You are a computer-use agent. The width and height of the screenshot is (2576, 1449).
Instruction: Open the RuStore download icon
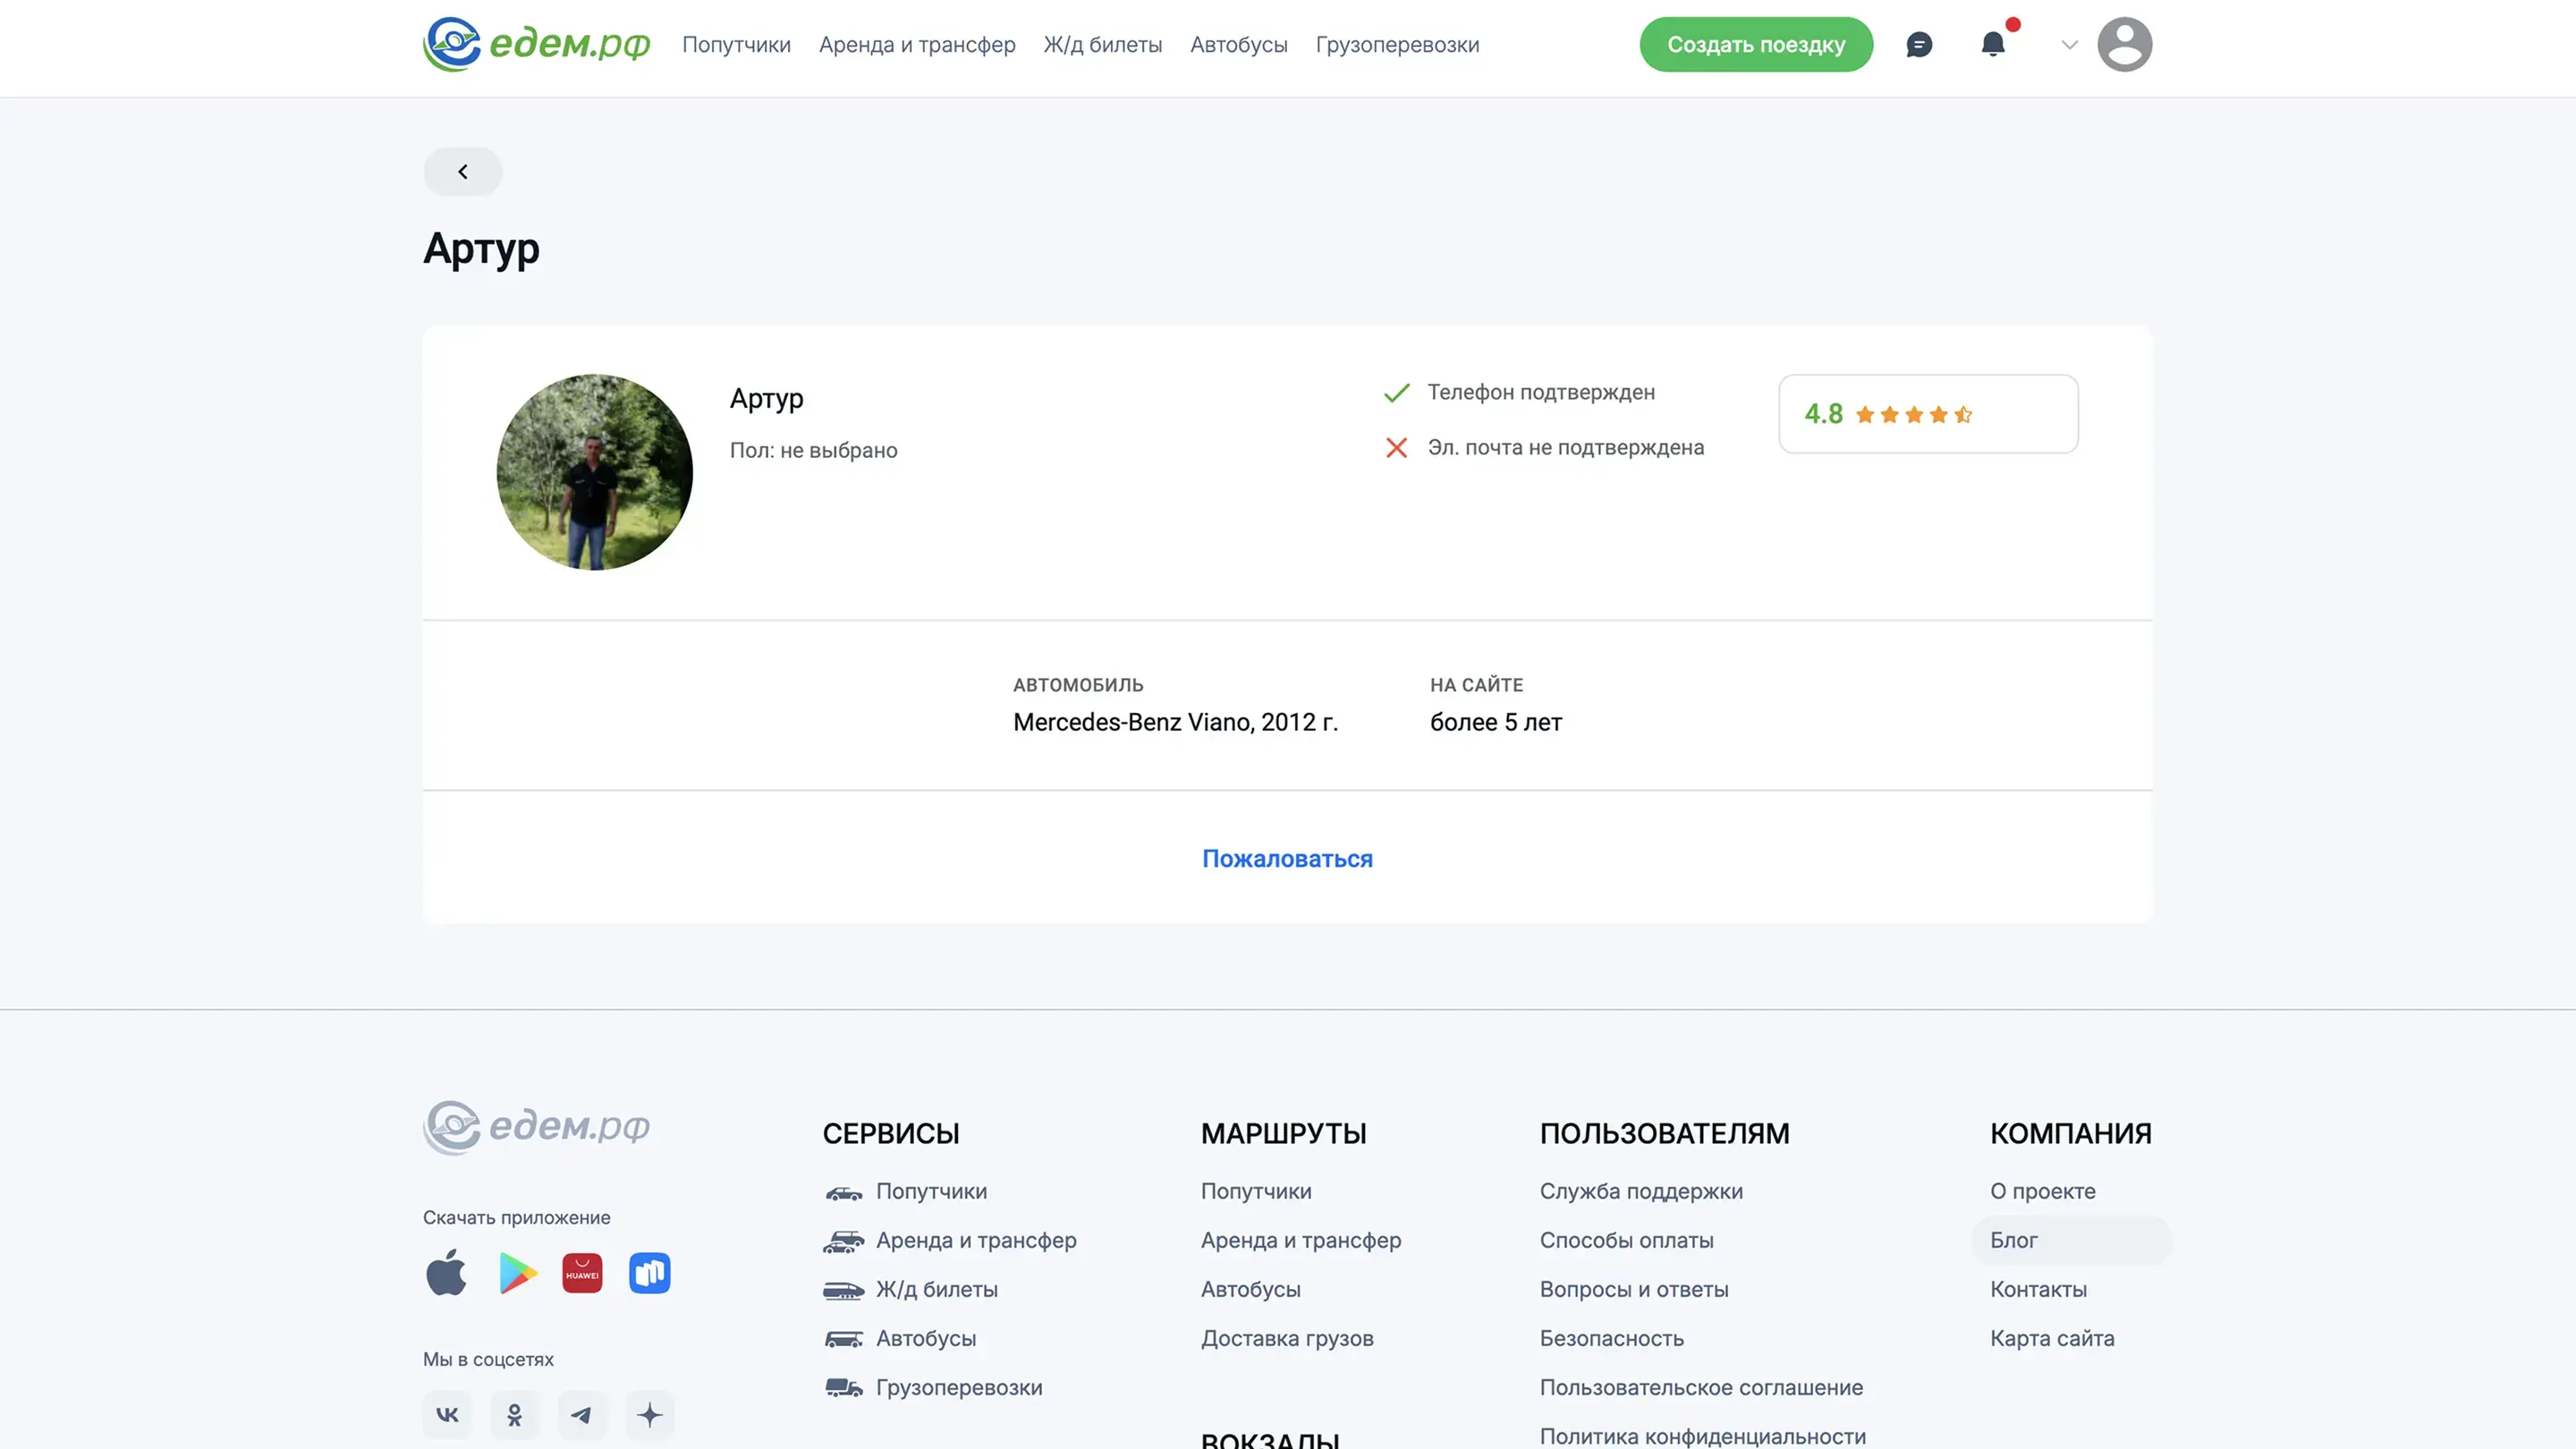(649, 1273)
